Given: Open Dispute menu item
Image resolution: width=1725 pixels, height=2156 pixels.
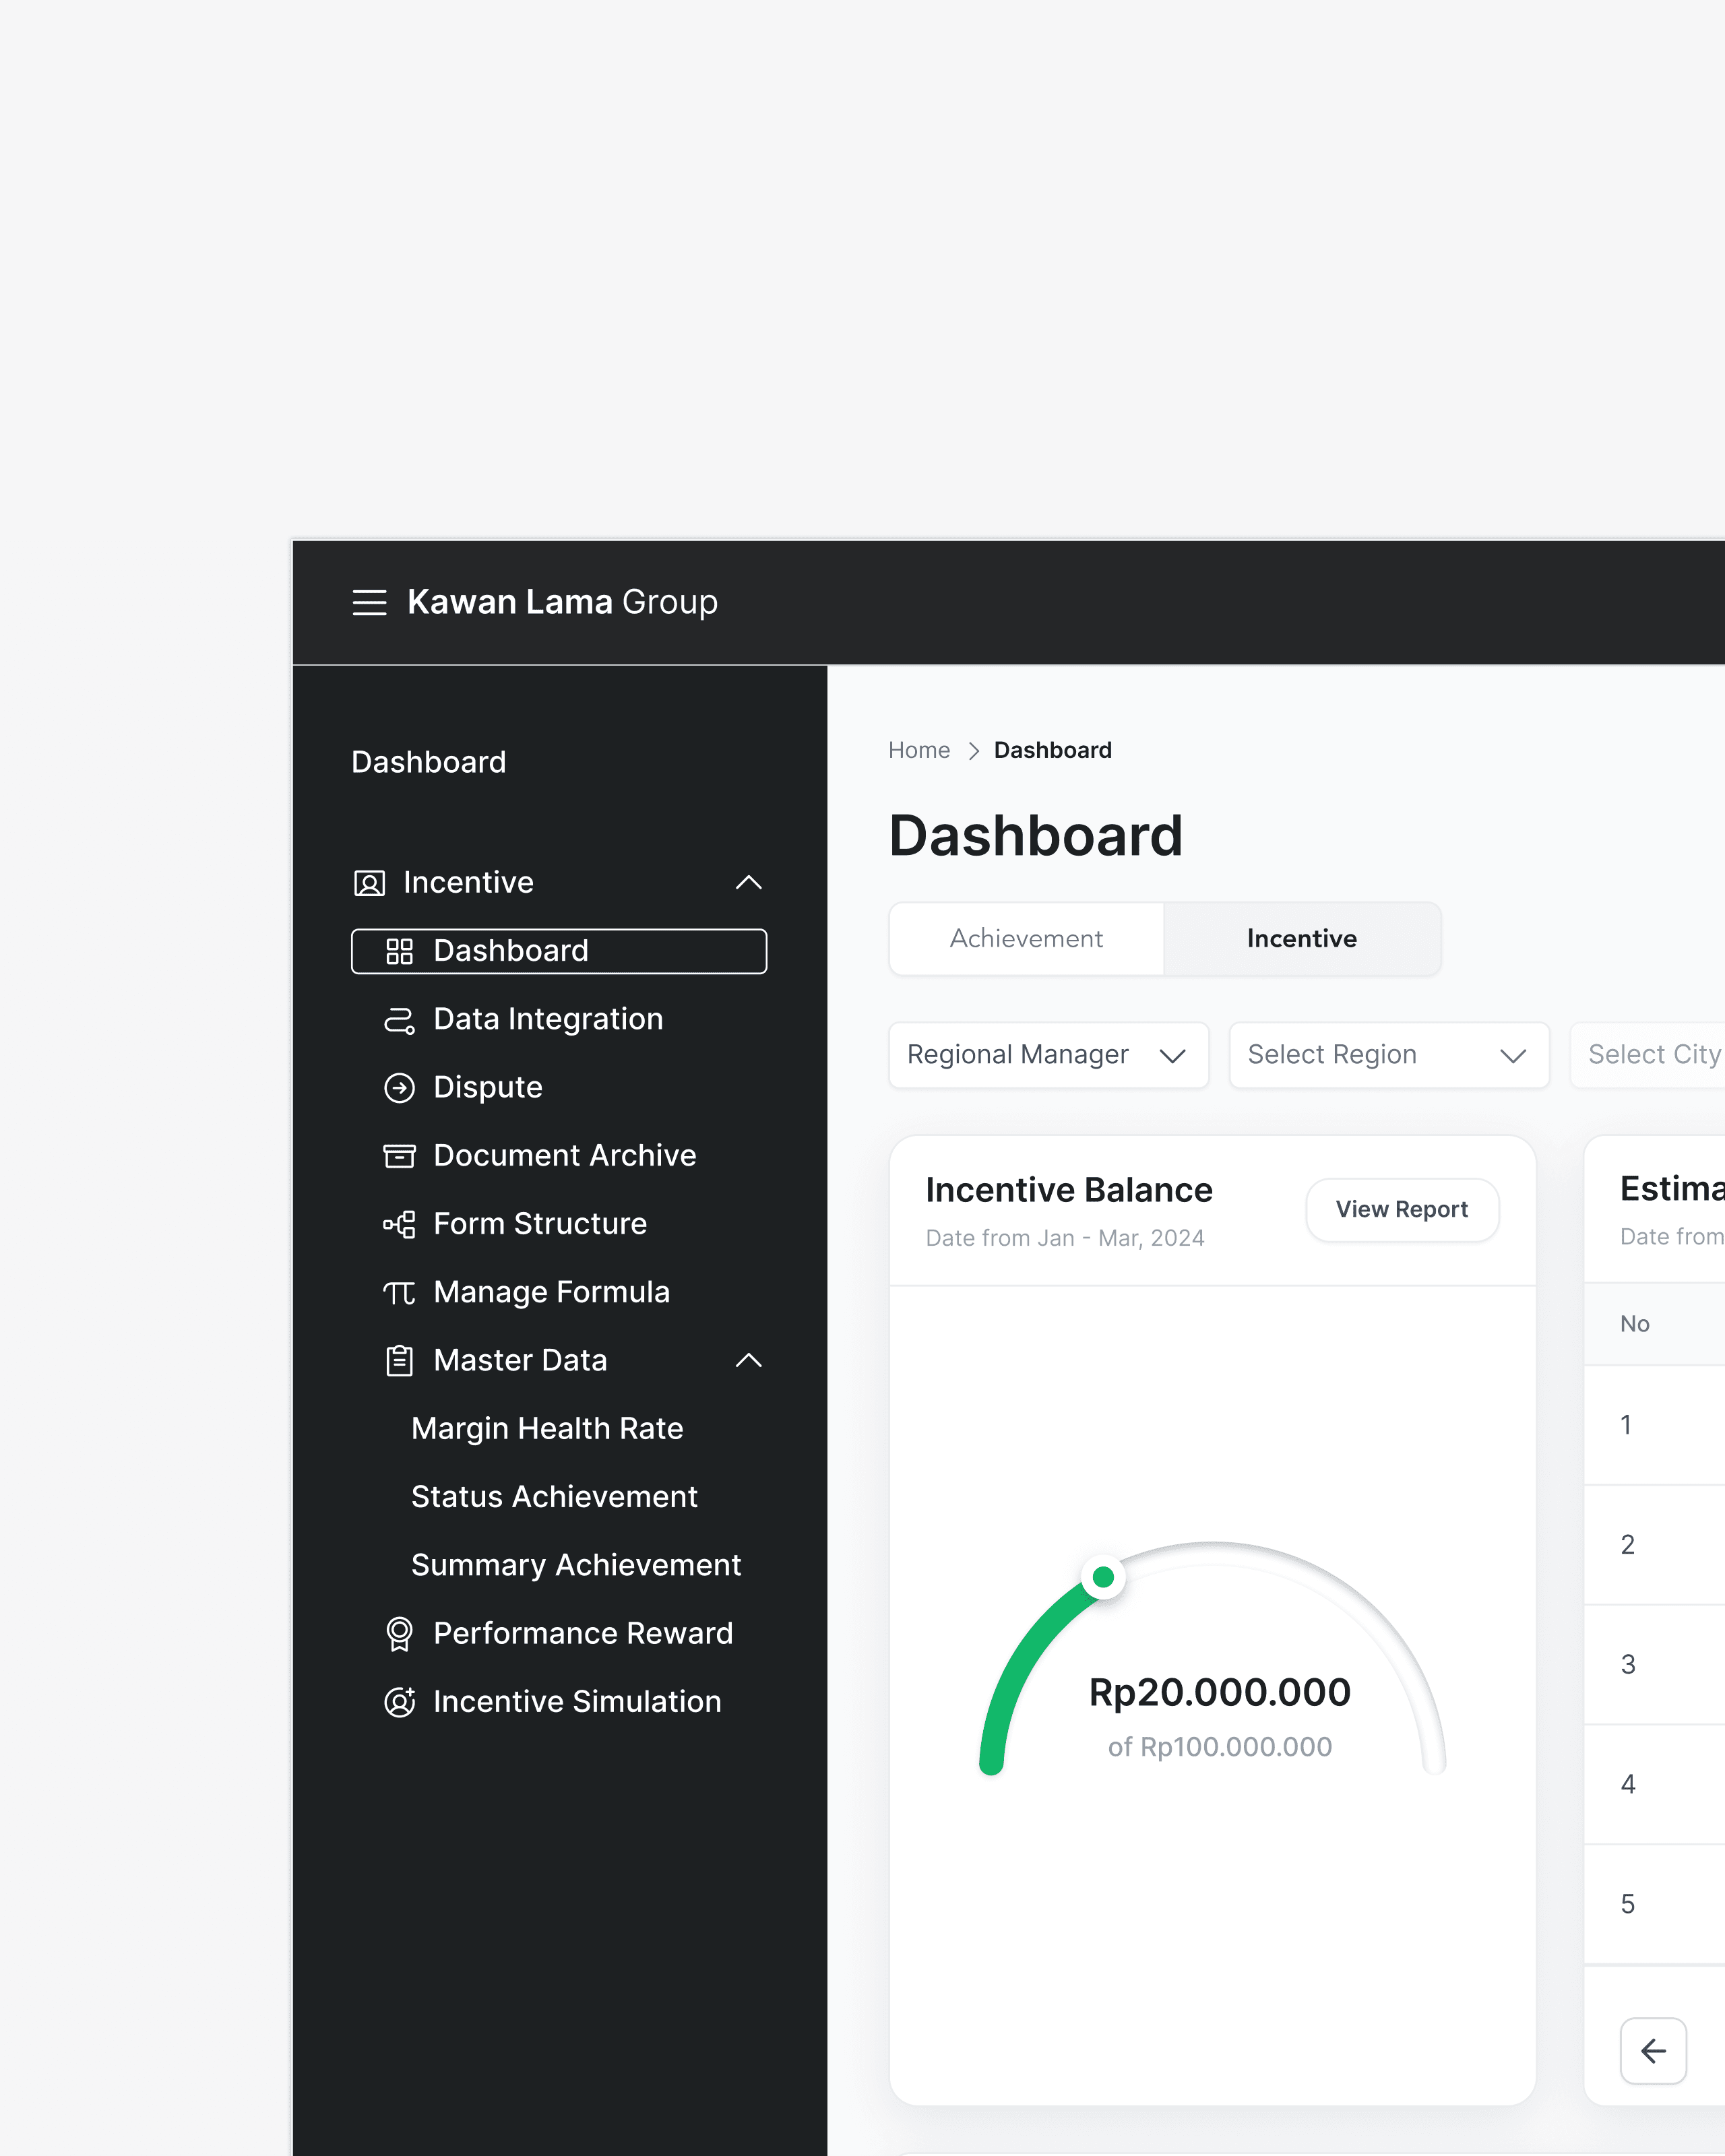Looking at the screenshot, I should pyautogui.click(x=487, y=1088).
